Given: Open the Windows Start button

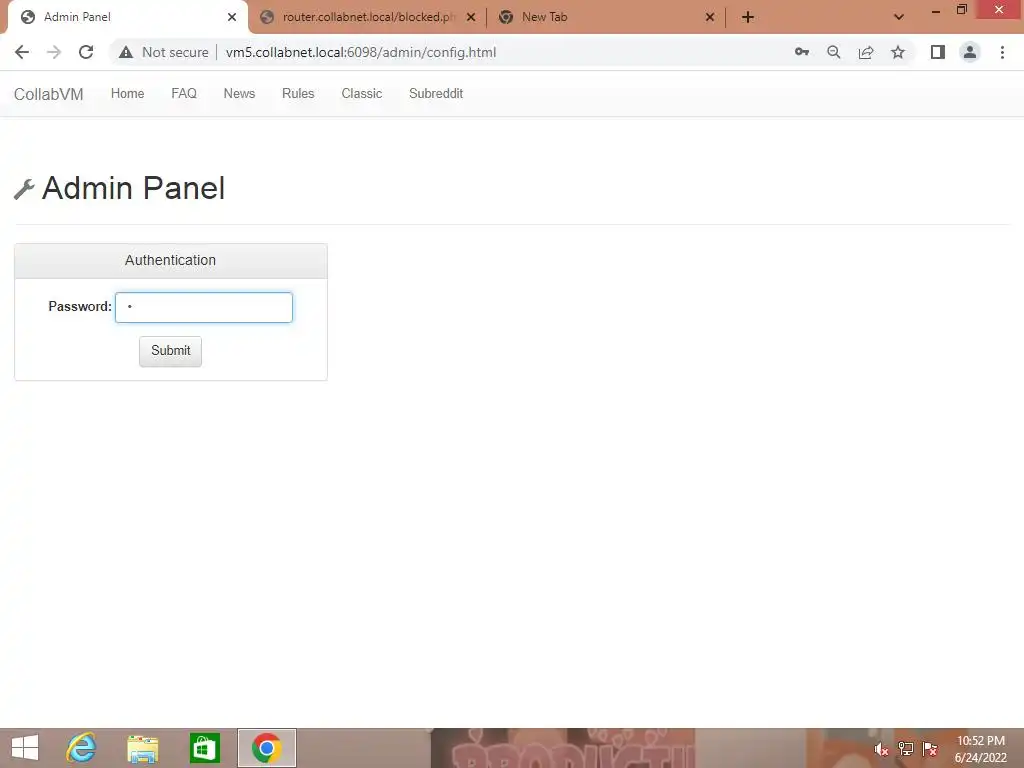Looking at the screenshot, I should click(x=25, y=748).
